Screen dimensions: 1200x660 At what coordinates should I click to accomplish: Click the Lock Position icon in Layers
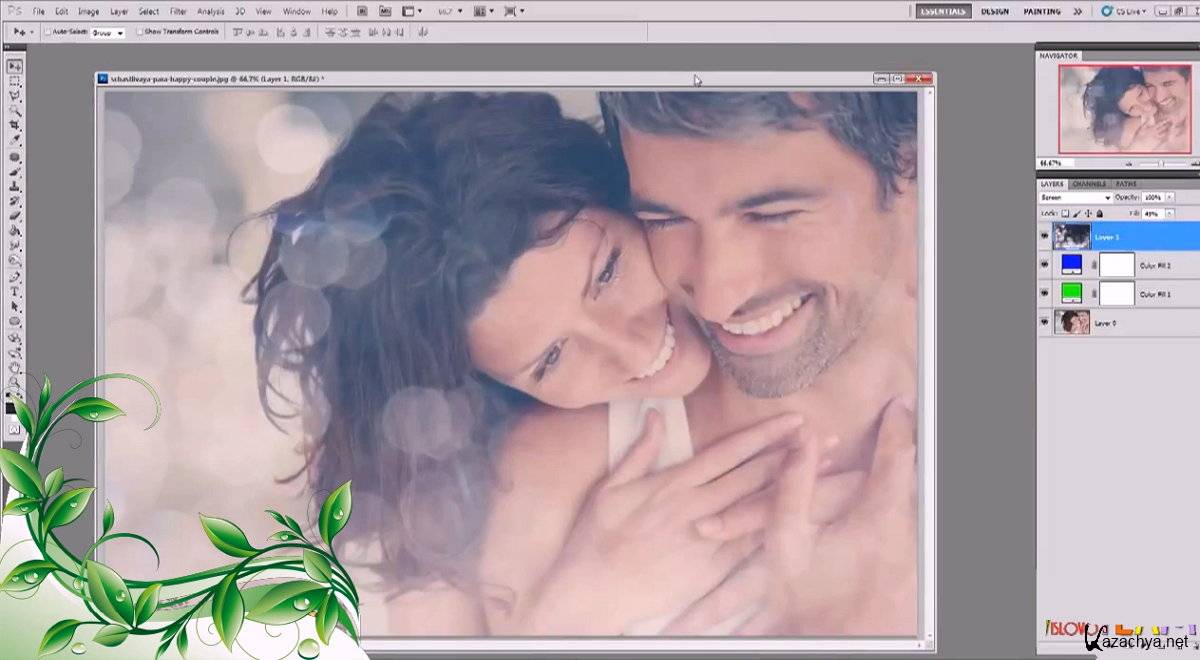[x=1088, y=213]
